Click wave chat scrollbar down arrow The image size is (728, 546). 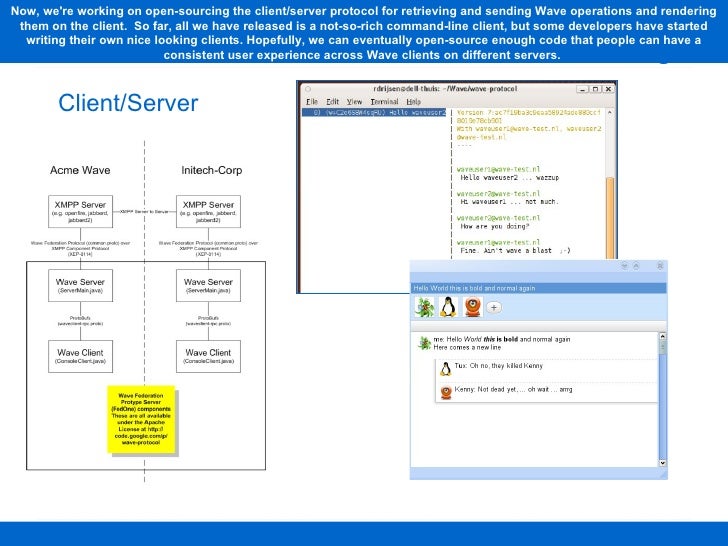(663, 463)
